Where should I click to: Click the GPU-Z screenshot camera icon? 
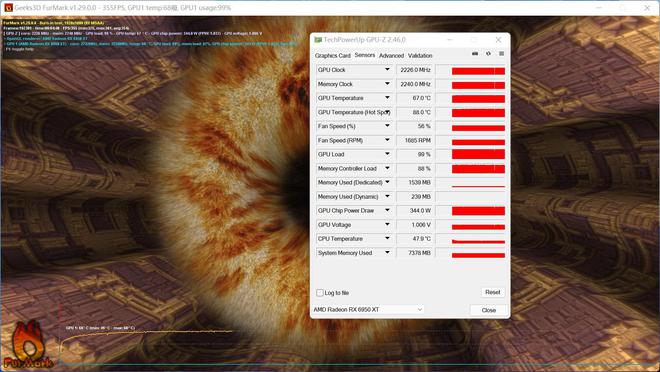point(475,54)
